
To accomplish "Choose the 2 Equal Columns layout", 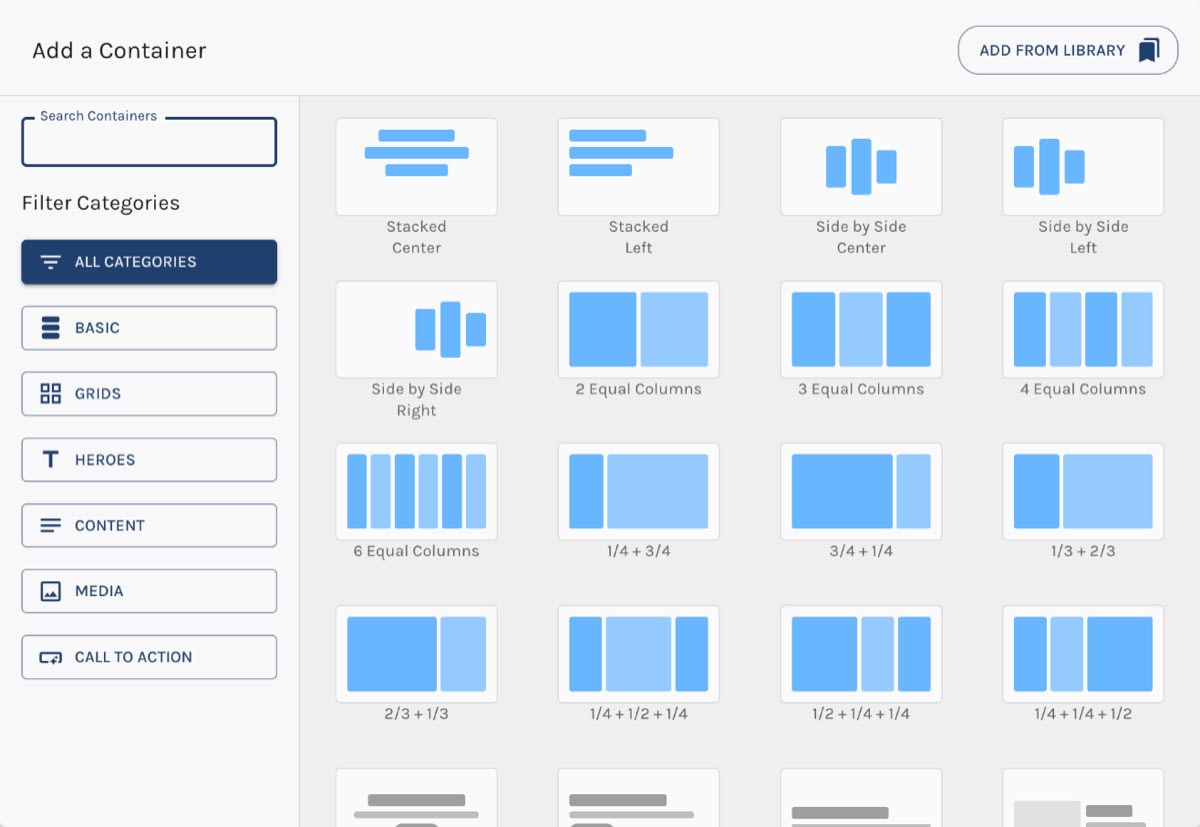I will (638, 329).
